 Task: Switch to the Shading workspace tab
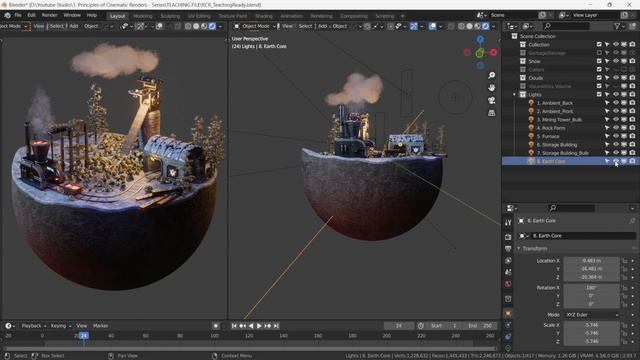coord(263,16)
